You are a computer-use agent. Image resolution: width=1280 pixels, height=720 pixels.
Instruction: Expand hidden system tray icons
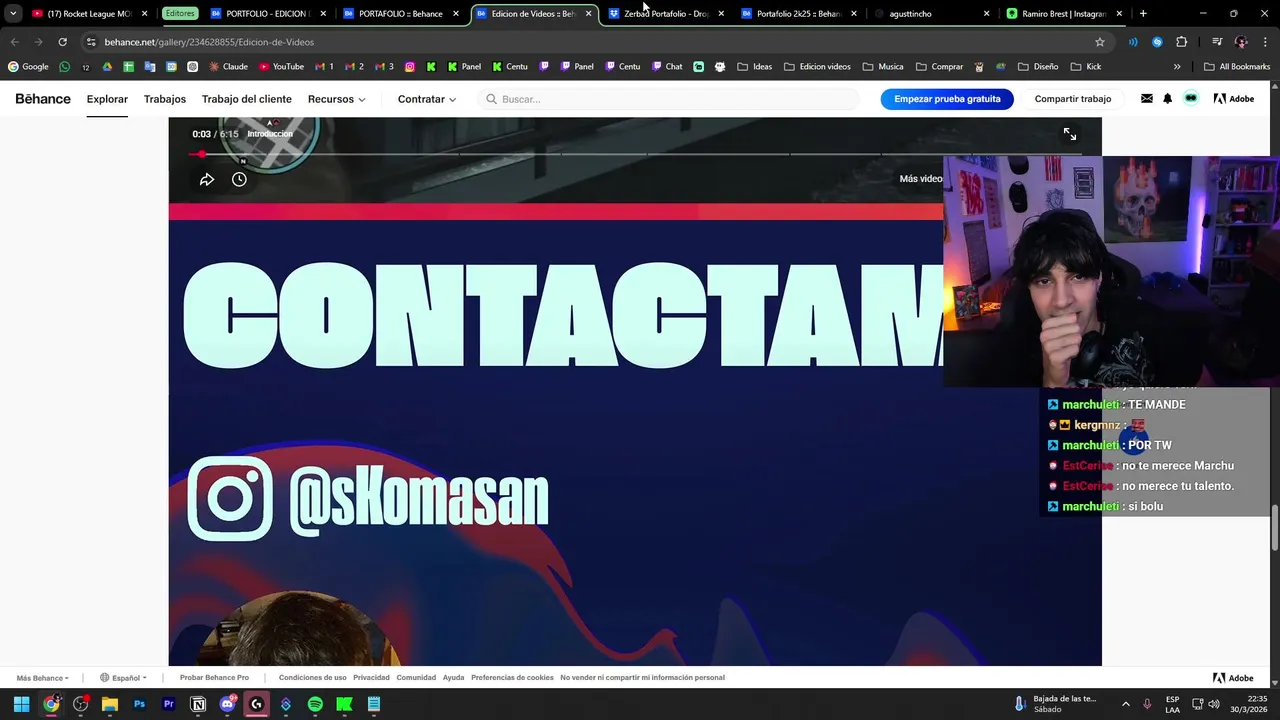(x=1125, y=704)
